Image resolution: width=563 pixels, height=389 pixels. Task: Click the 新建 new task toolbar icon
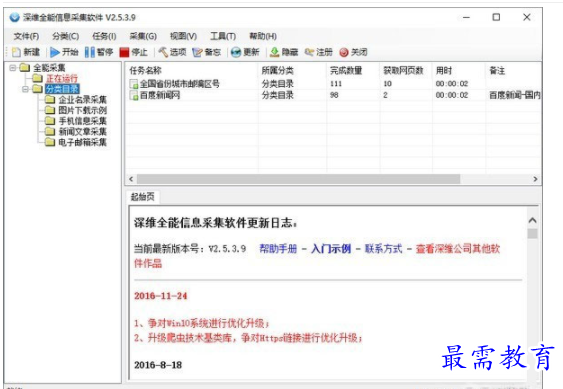[x=16, y=52]
